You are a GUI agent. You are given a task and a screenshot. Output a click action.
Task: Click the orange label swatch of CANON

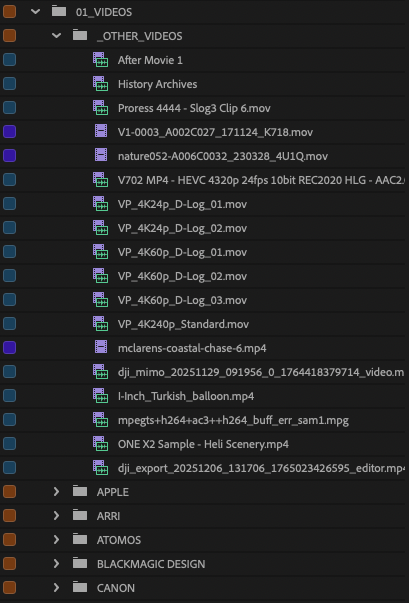[x=9, y=587]
